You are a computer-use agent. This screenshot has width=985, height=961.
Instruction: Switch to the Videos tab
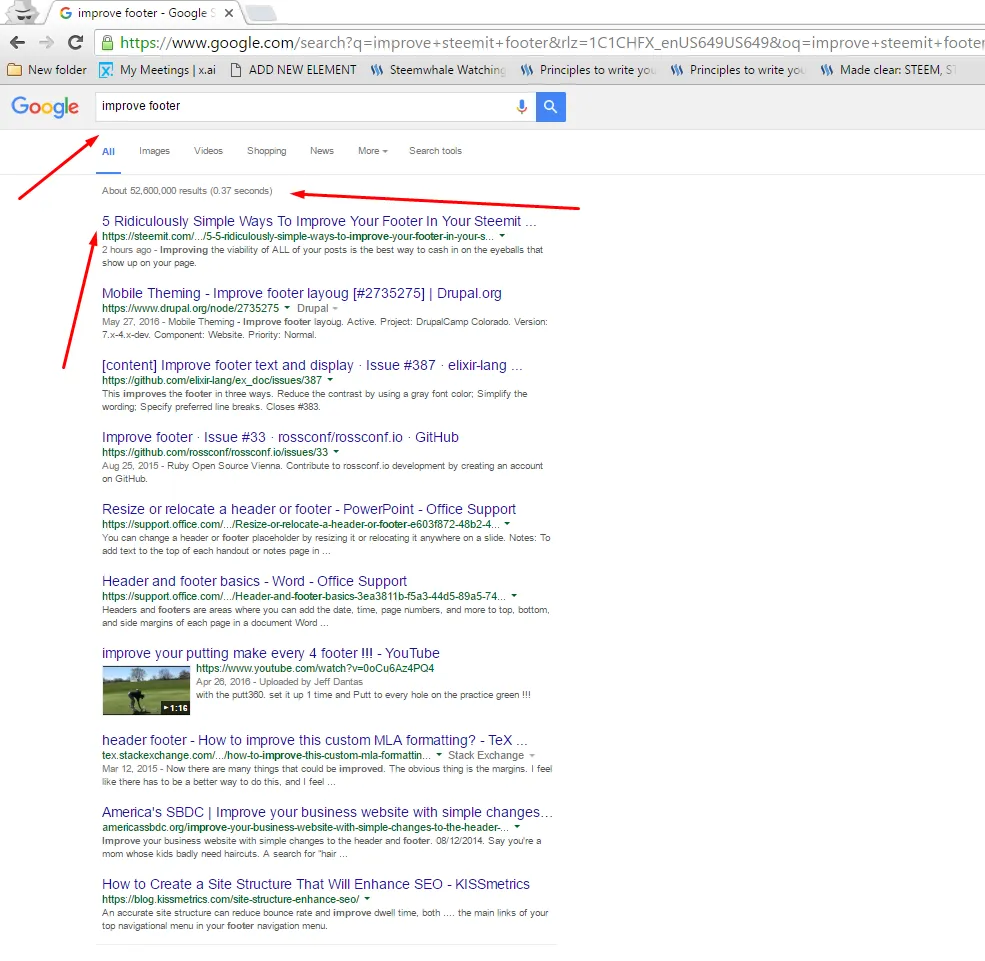coord(208,151)
